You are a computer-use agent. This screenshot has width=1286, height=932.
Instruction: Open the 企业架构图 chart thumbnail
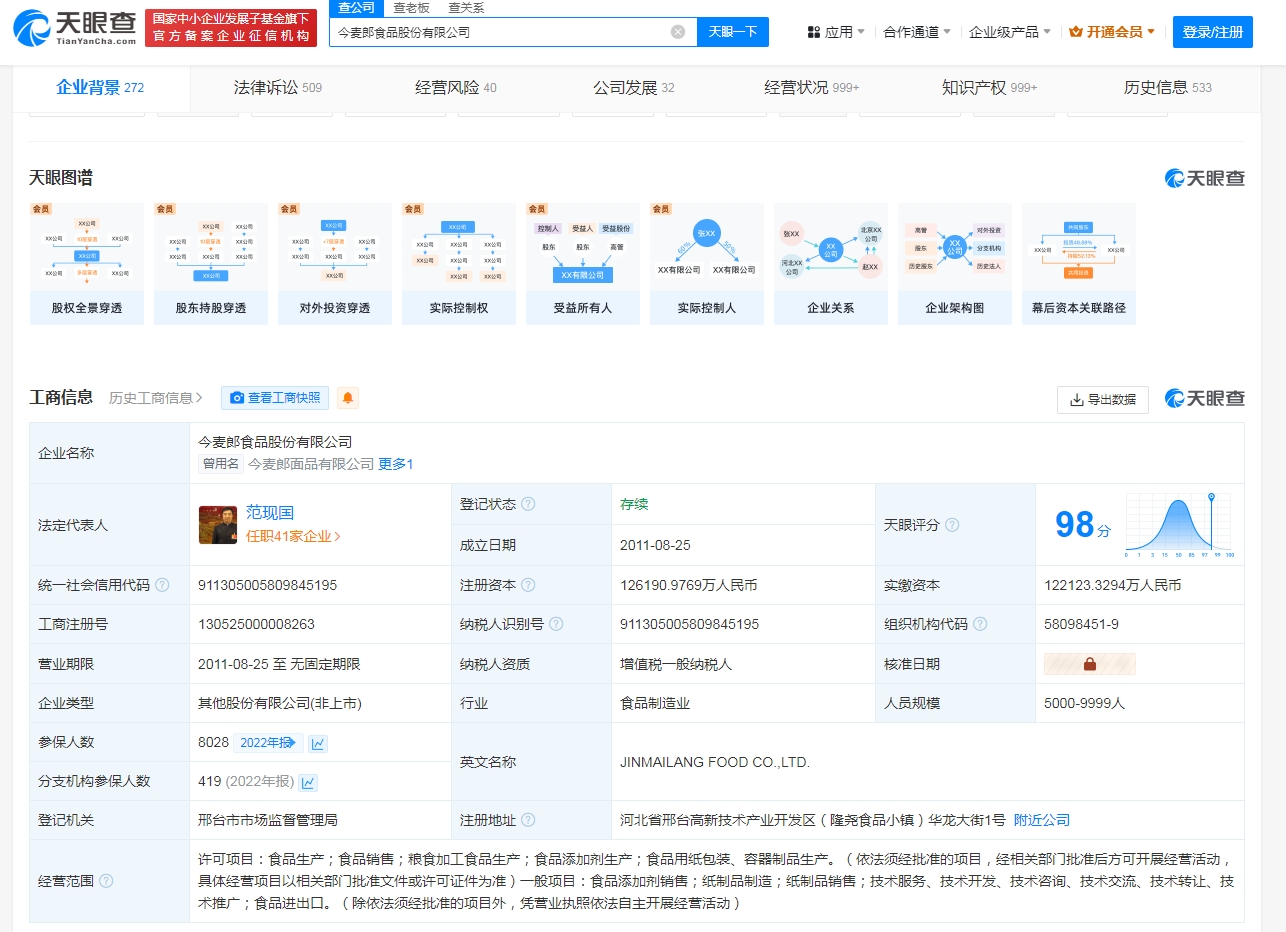click(x=955, y=264)
